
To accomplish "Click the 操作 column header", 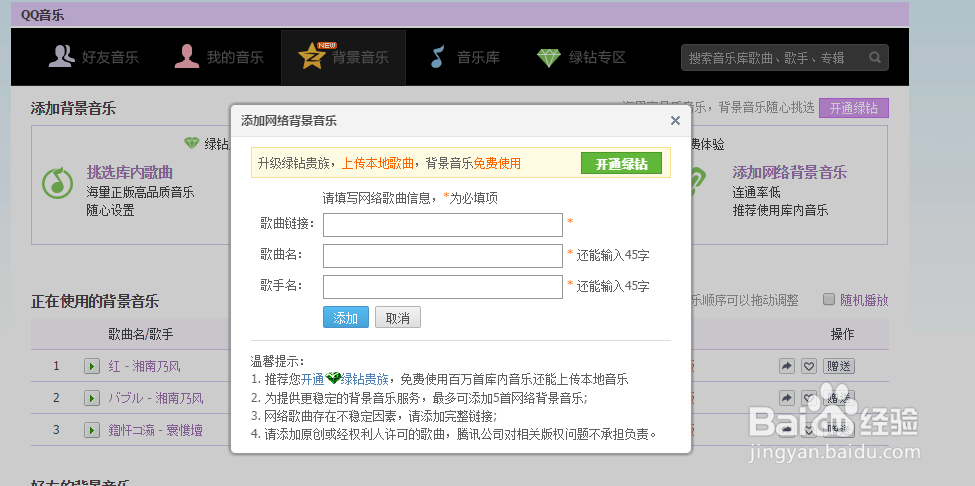I will [843, 334].
